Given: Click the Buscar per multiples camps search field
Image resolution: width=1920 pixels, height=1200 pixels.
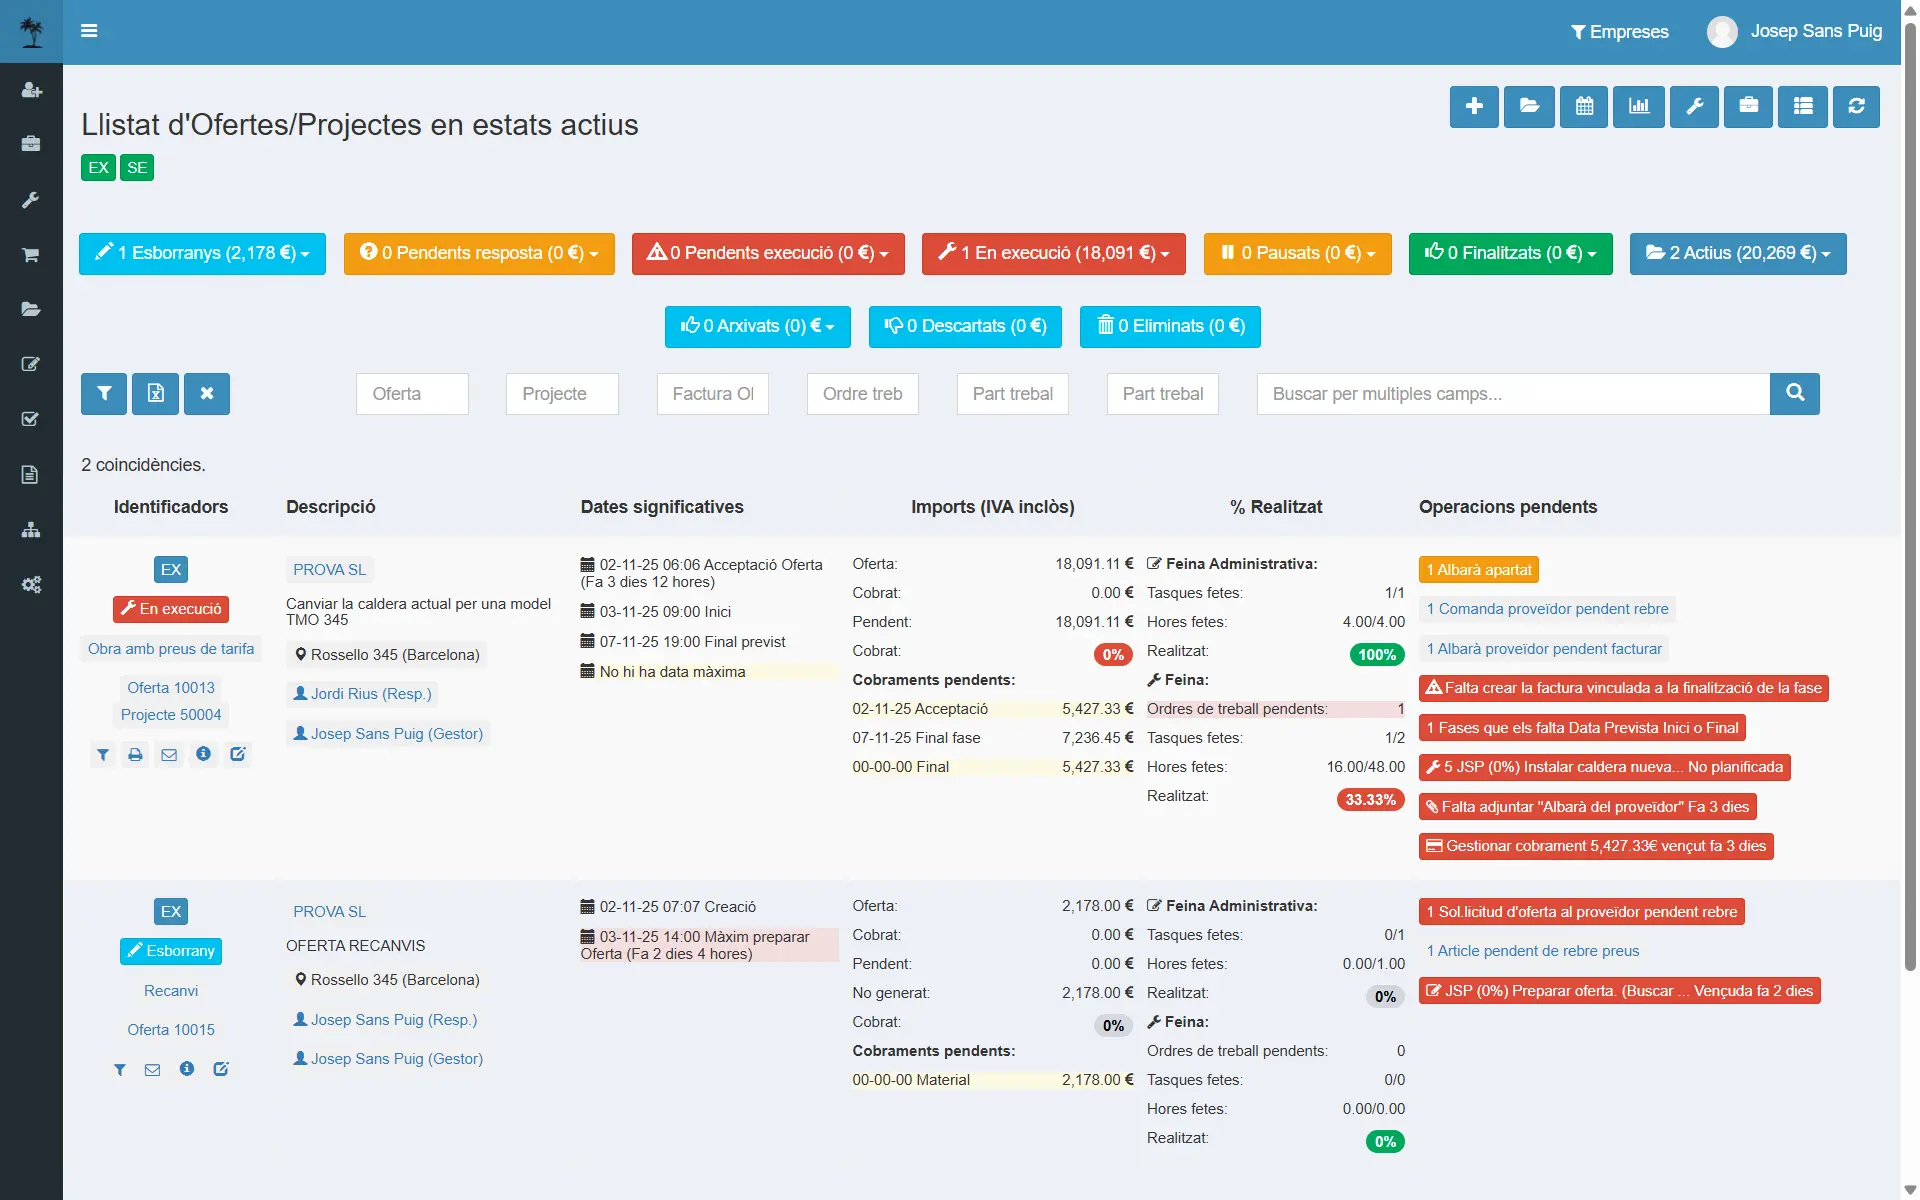Looking at the screenshot, I should pos(1512,394).
